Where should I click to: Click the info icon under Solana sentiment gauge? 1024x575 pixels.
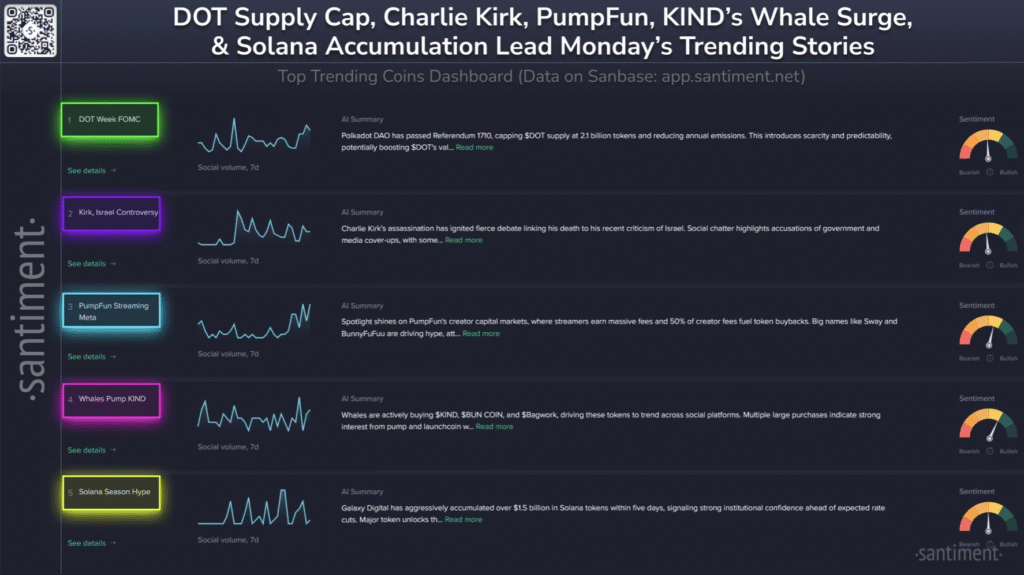(x=989, y=544)
